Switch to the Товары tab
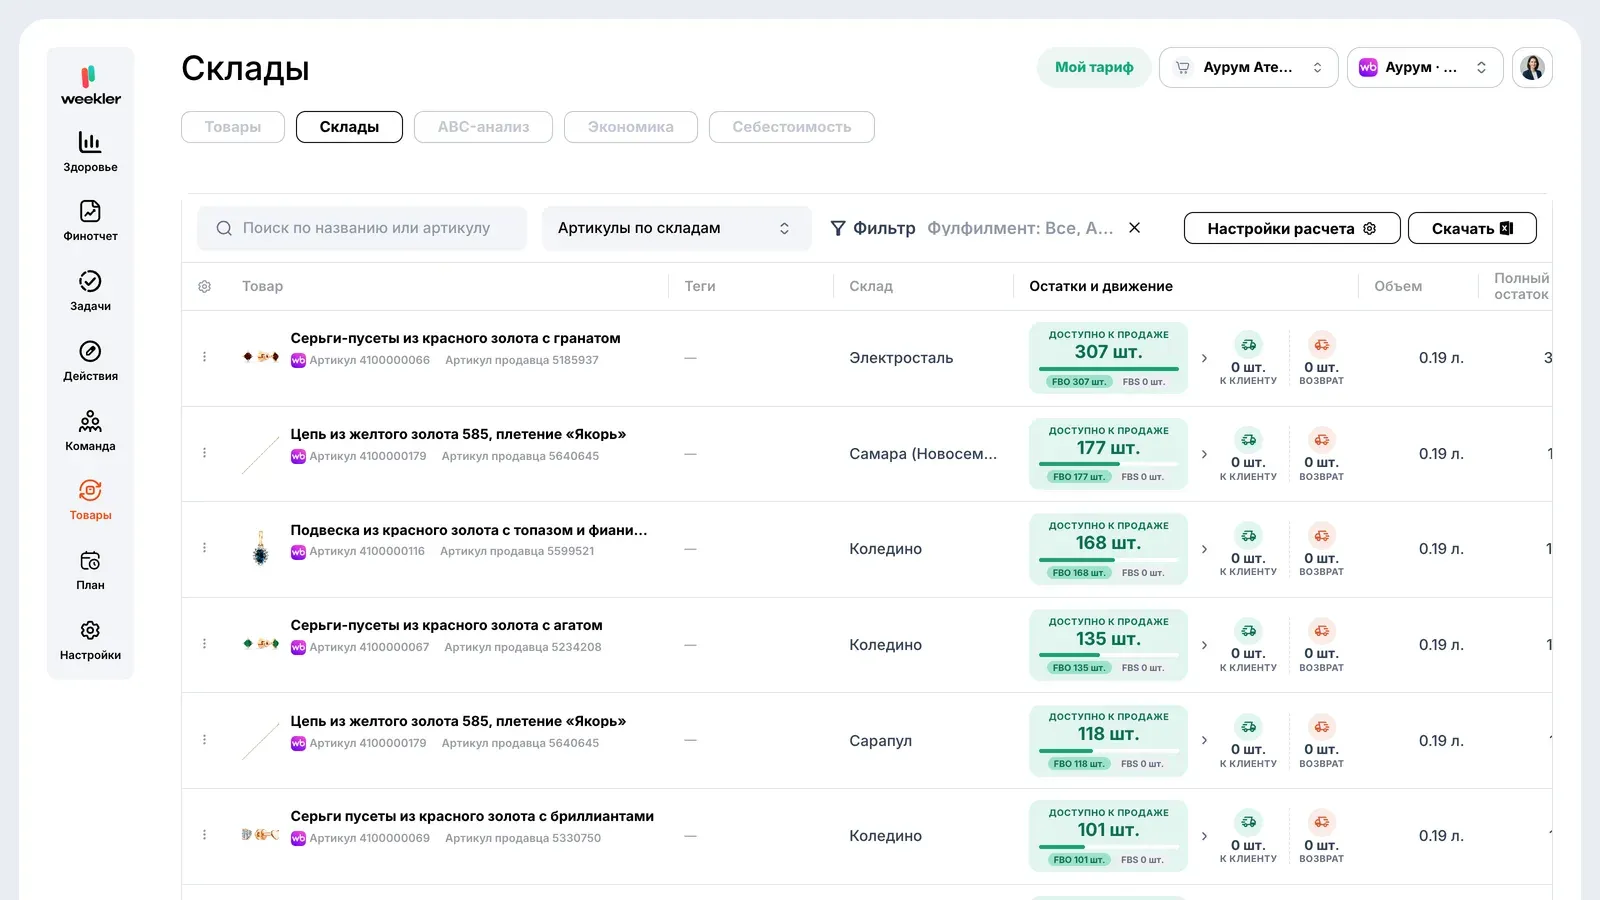Viewport: 1600px width, 900px height. 233,127
